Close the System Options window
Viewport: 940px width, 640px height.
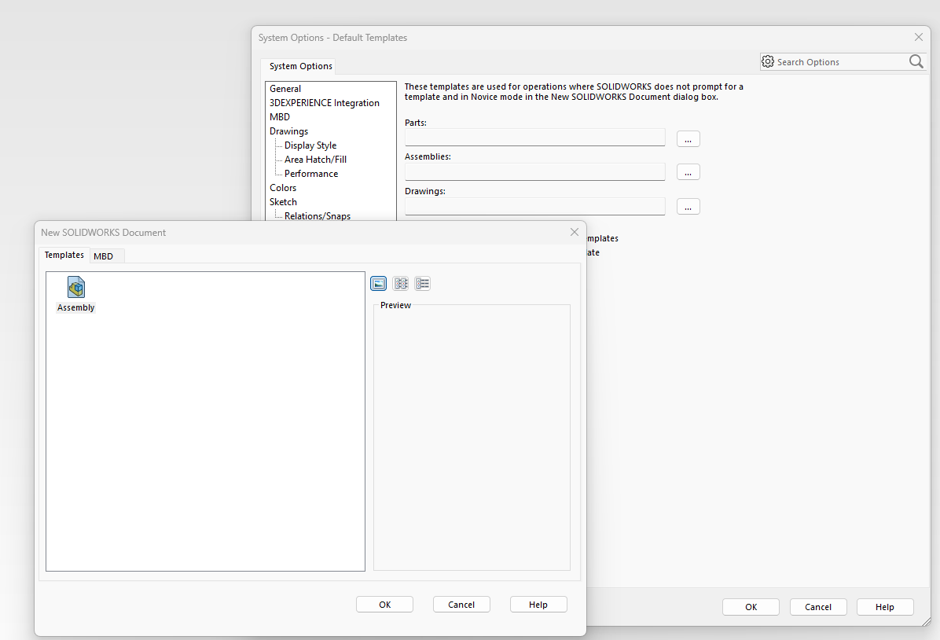click(x=918, y=37)
